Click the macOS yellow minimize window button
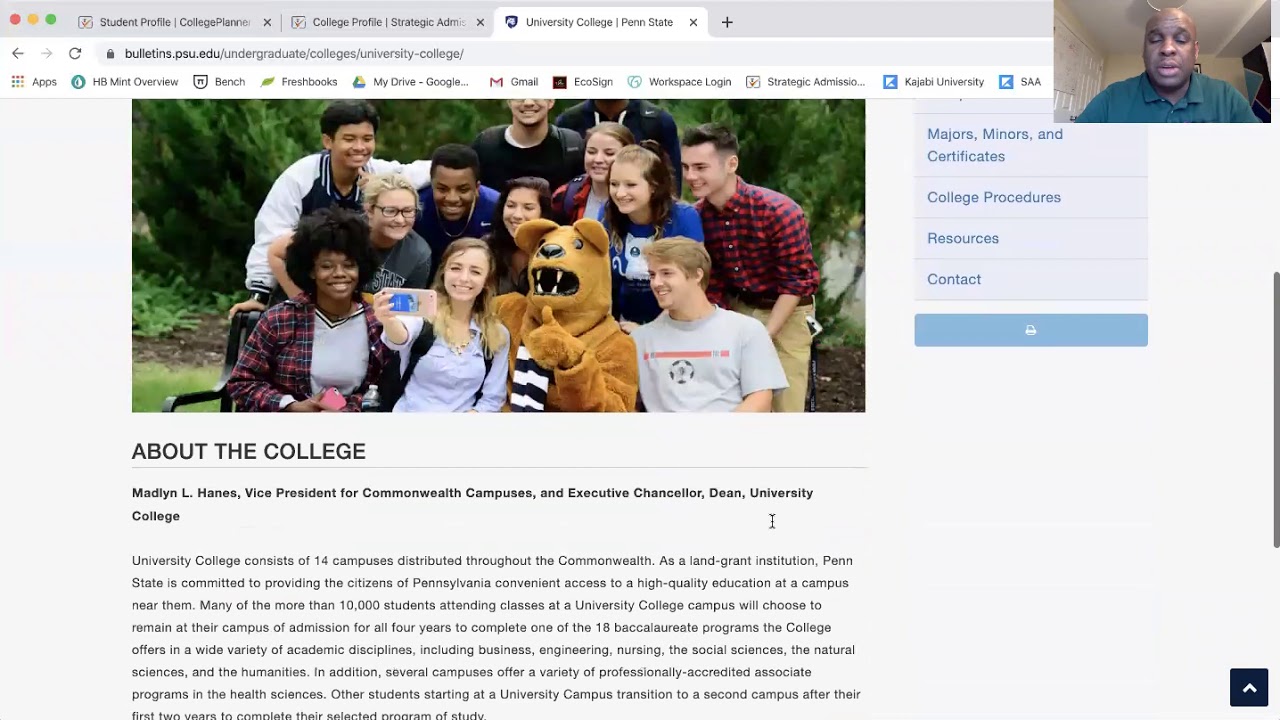Image resolution: width=1280 pixels, height=720 pixels. click(x=33, y=20)
